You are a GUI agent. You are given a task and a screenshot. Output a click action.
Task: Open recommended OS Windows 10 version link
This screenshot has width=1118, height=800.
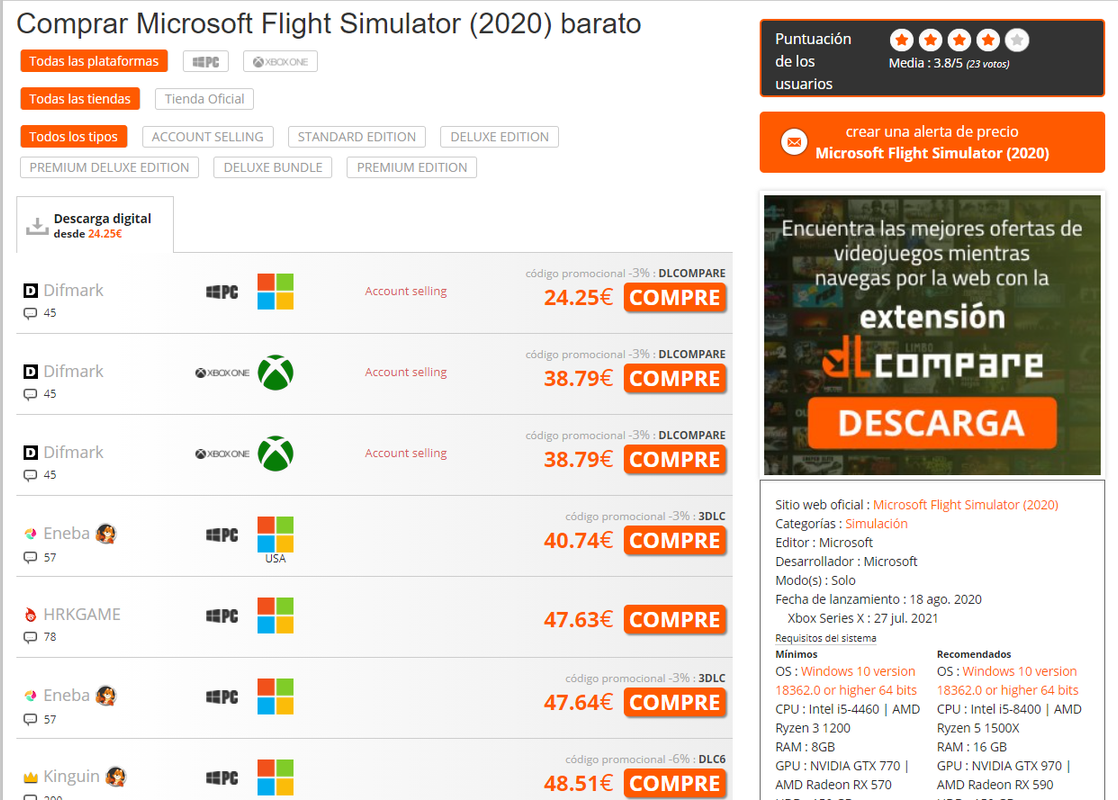[x=1007, y=681]
